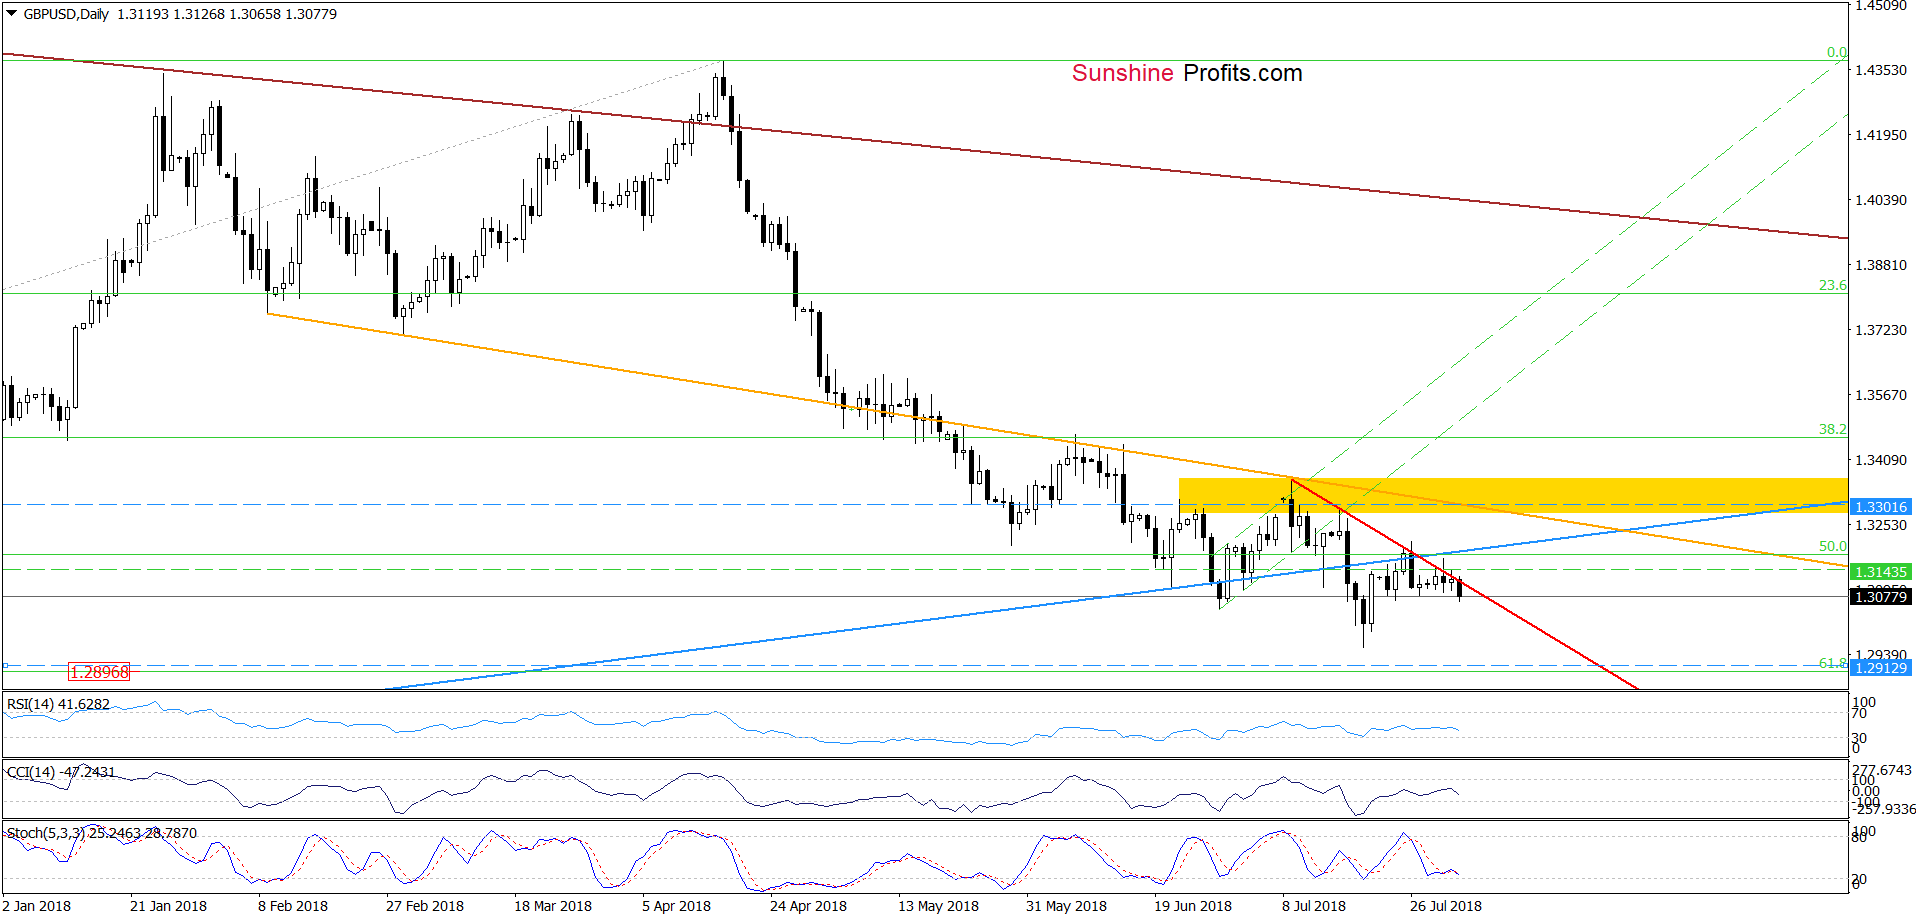This screenshot has height=920, width=1916.
Task: Select the 1.43530 price scale value
Action: coord(1881,70)
